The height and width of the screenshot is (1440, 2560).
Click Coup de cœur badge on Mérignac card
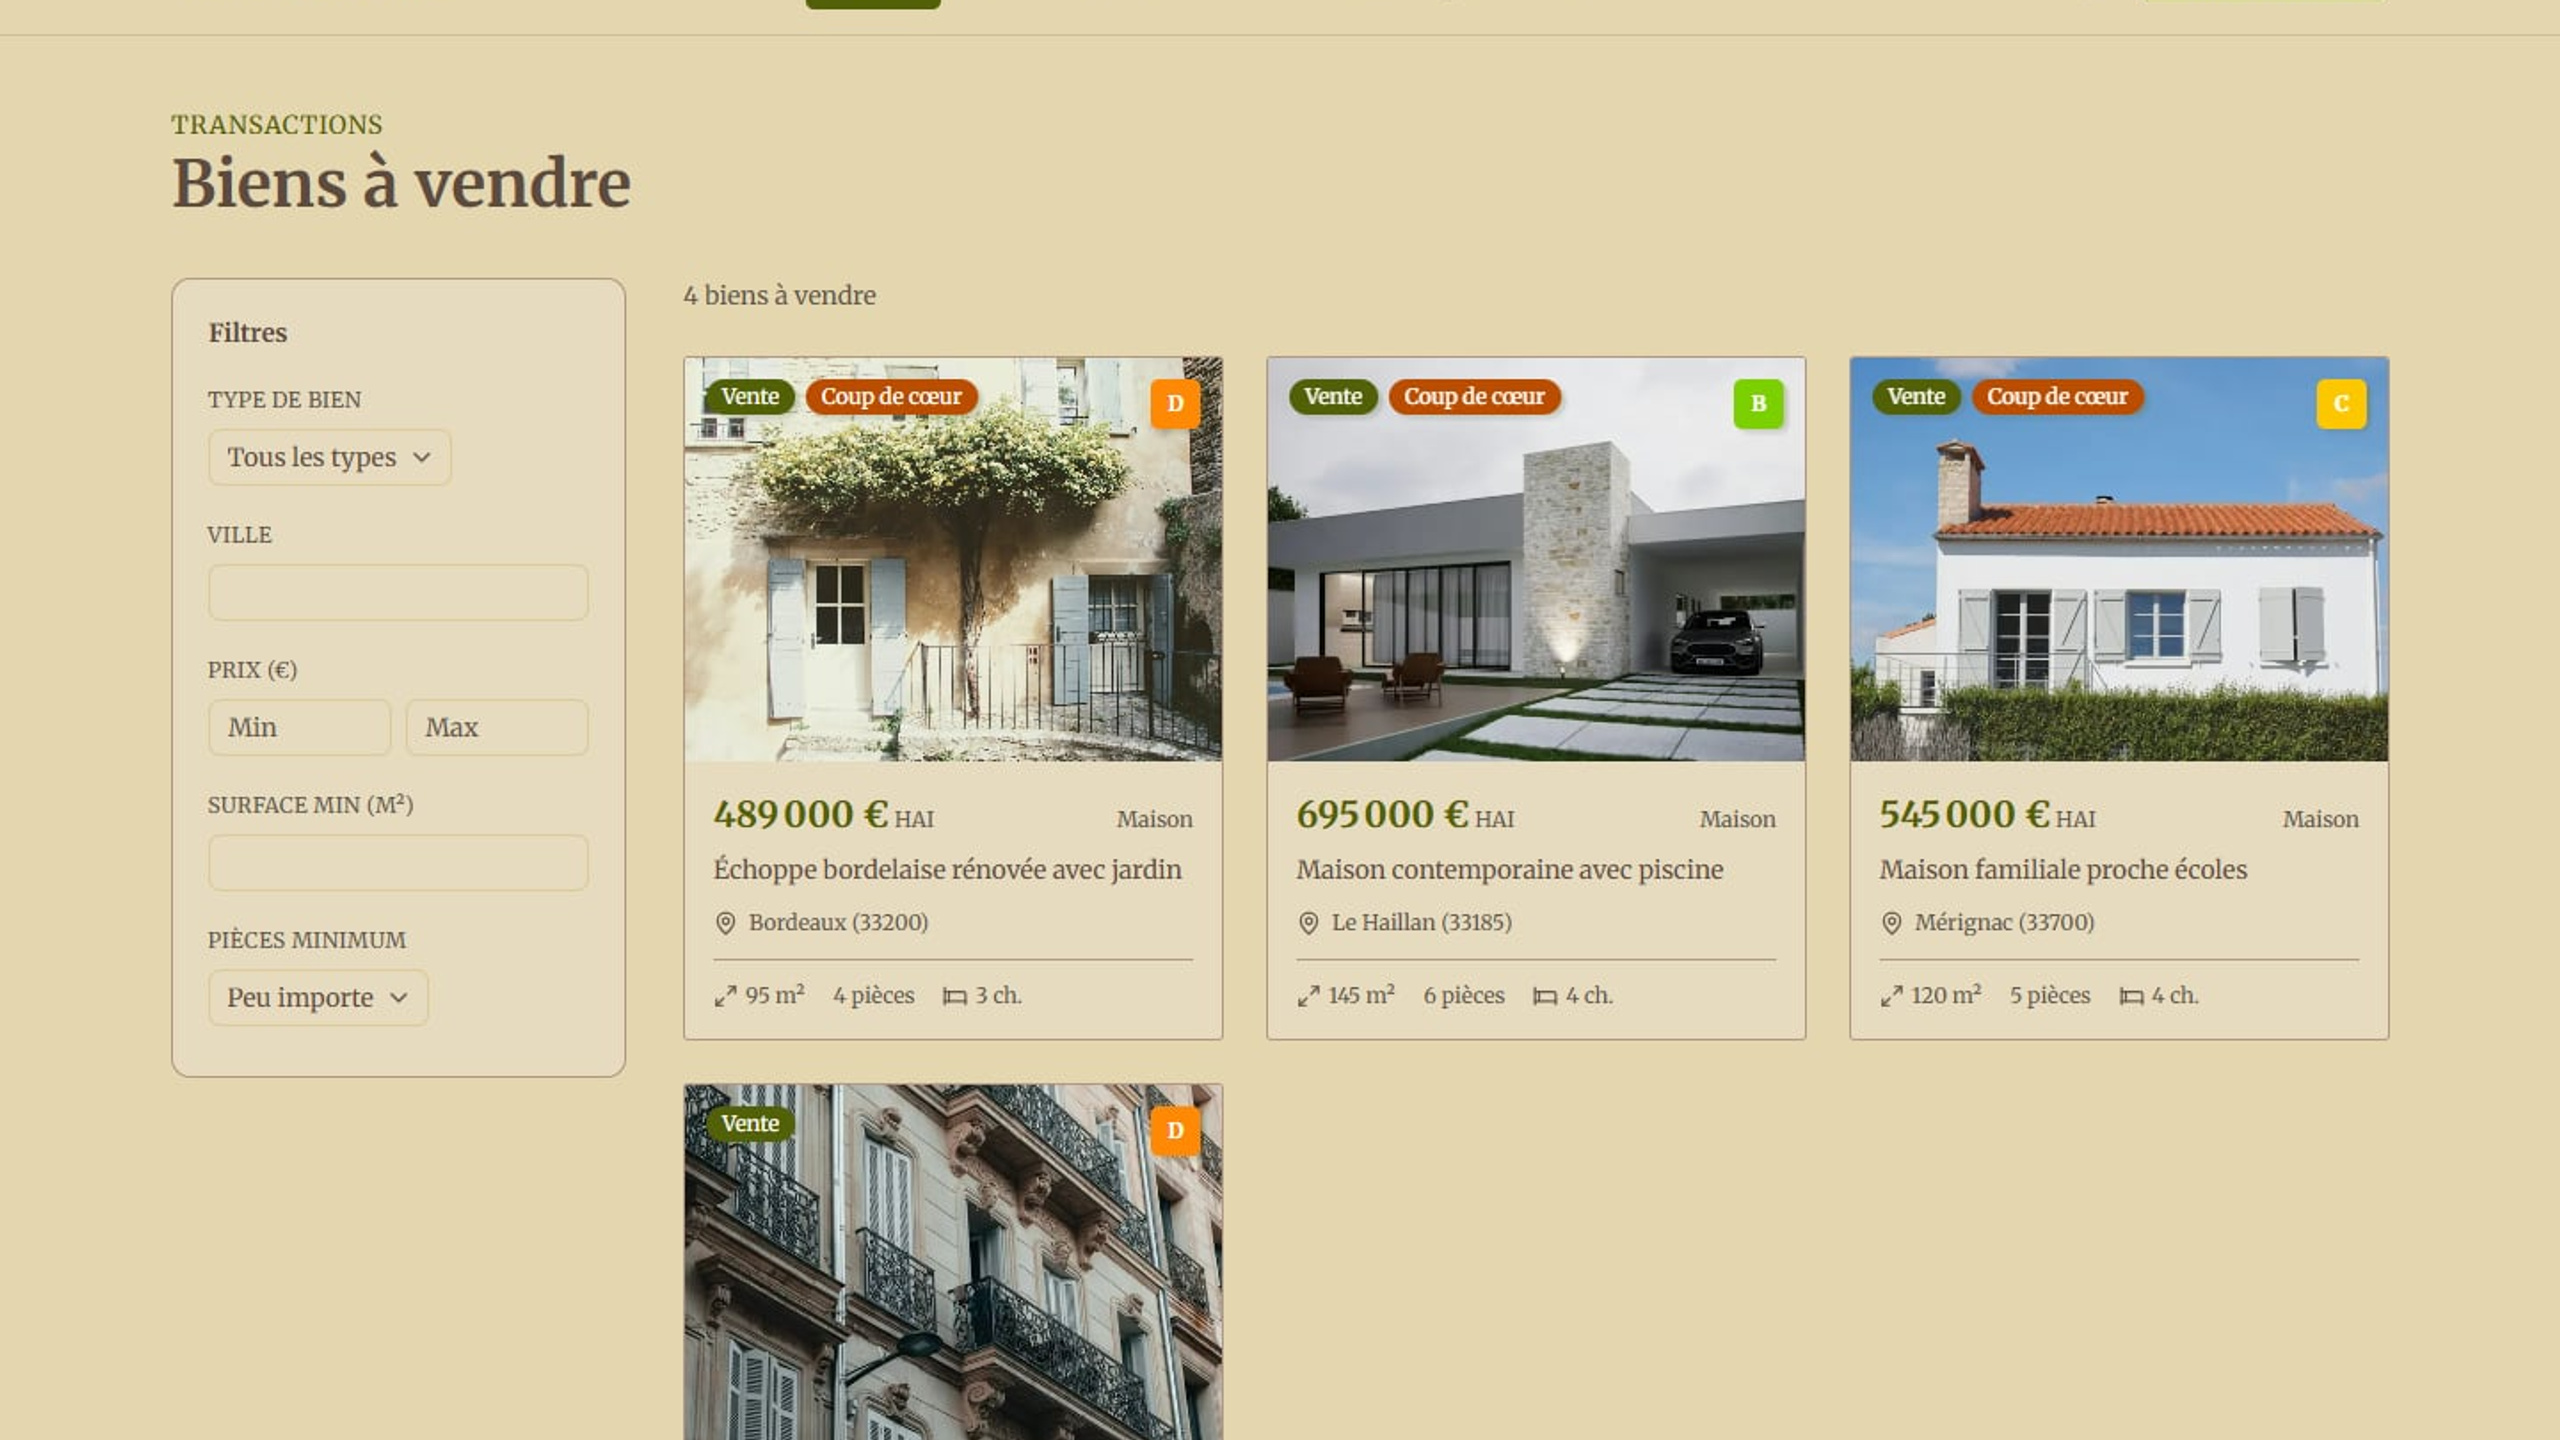click(2057, 396)
